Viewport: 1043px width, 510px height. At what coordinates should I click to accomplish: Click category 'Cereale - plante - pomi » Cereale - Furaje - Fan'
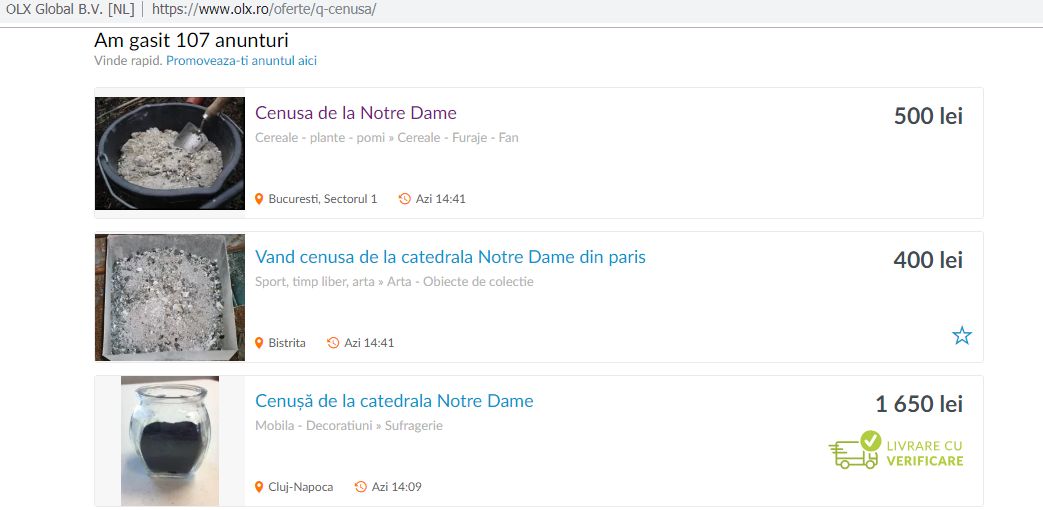386,138
